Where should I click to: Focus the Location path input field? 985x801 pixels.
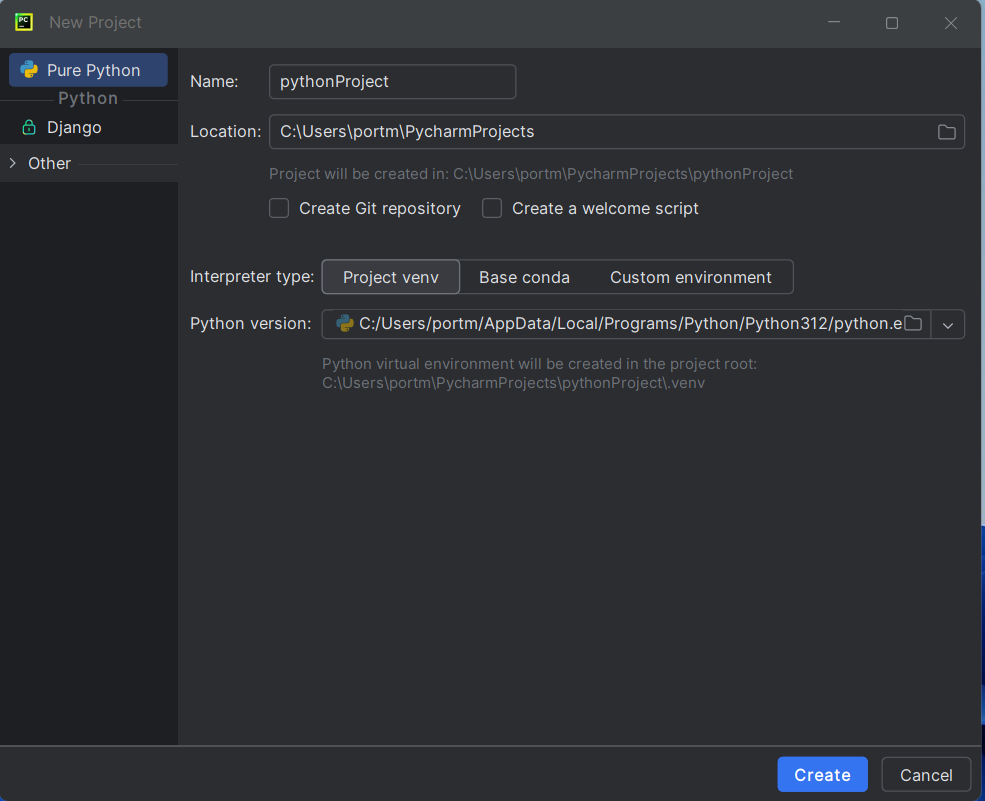coord(617,132)
